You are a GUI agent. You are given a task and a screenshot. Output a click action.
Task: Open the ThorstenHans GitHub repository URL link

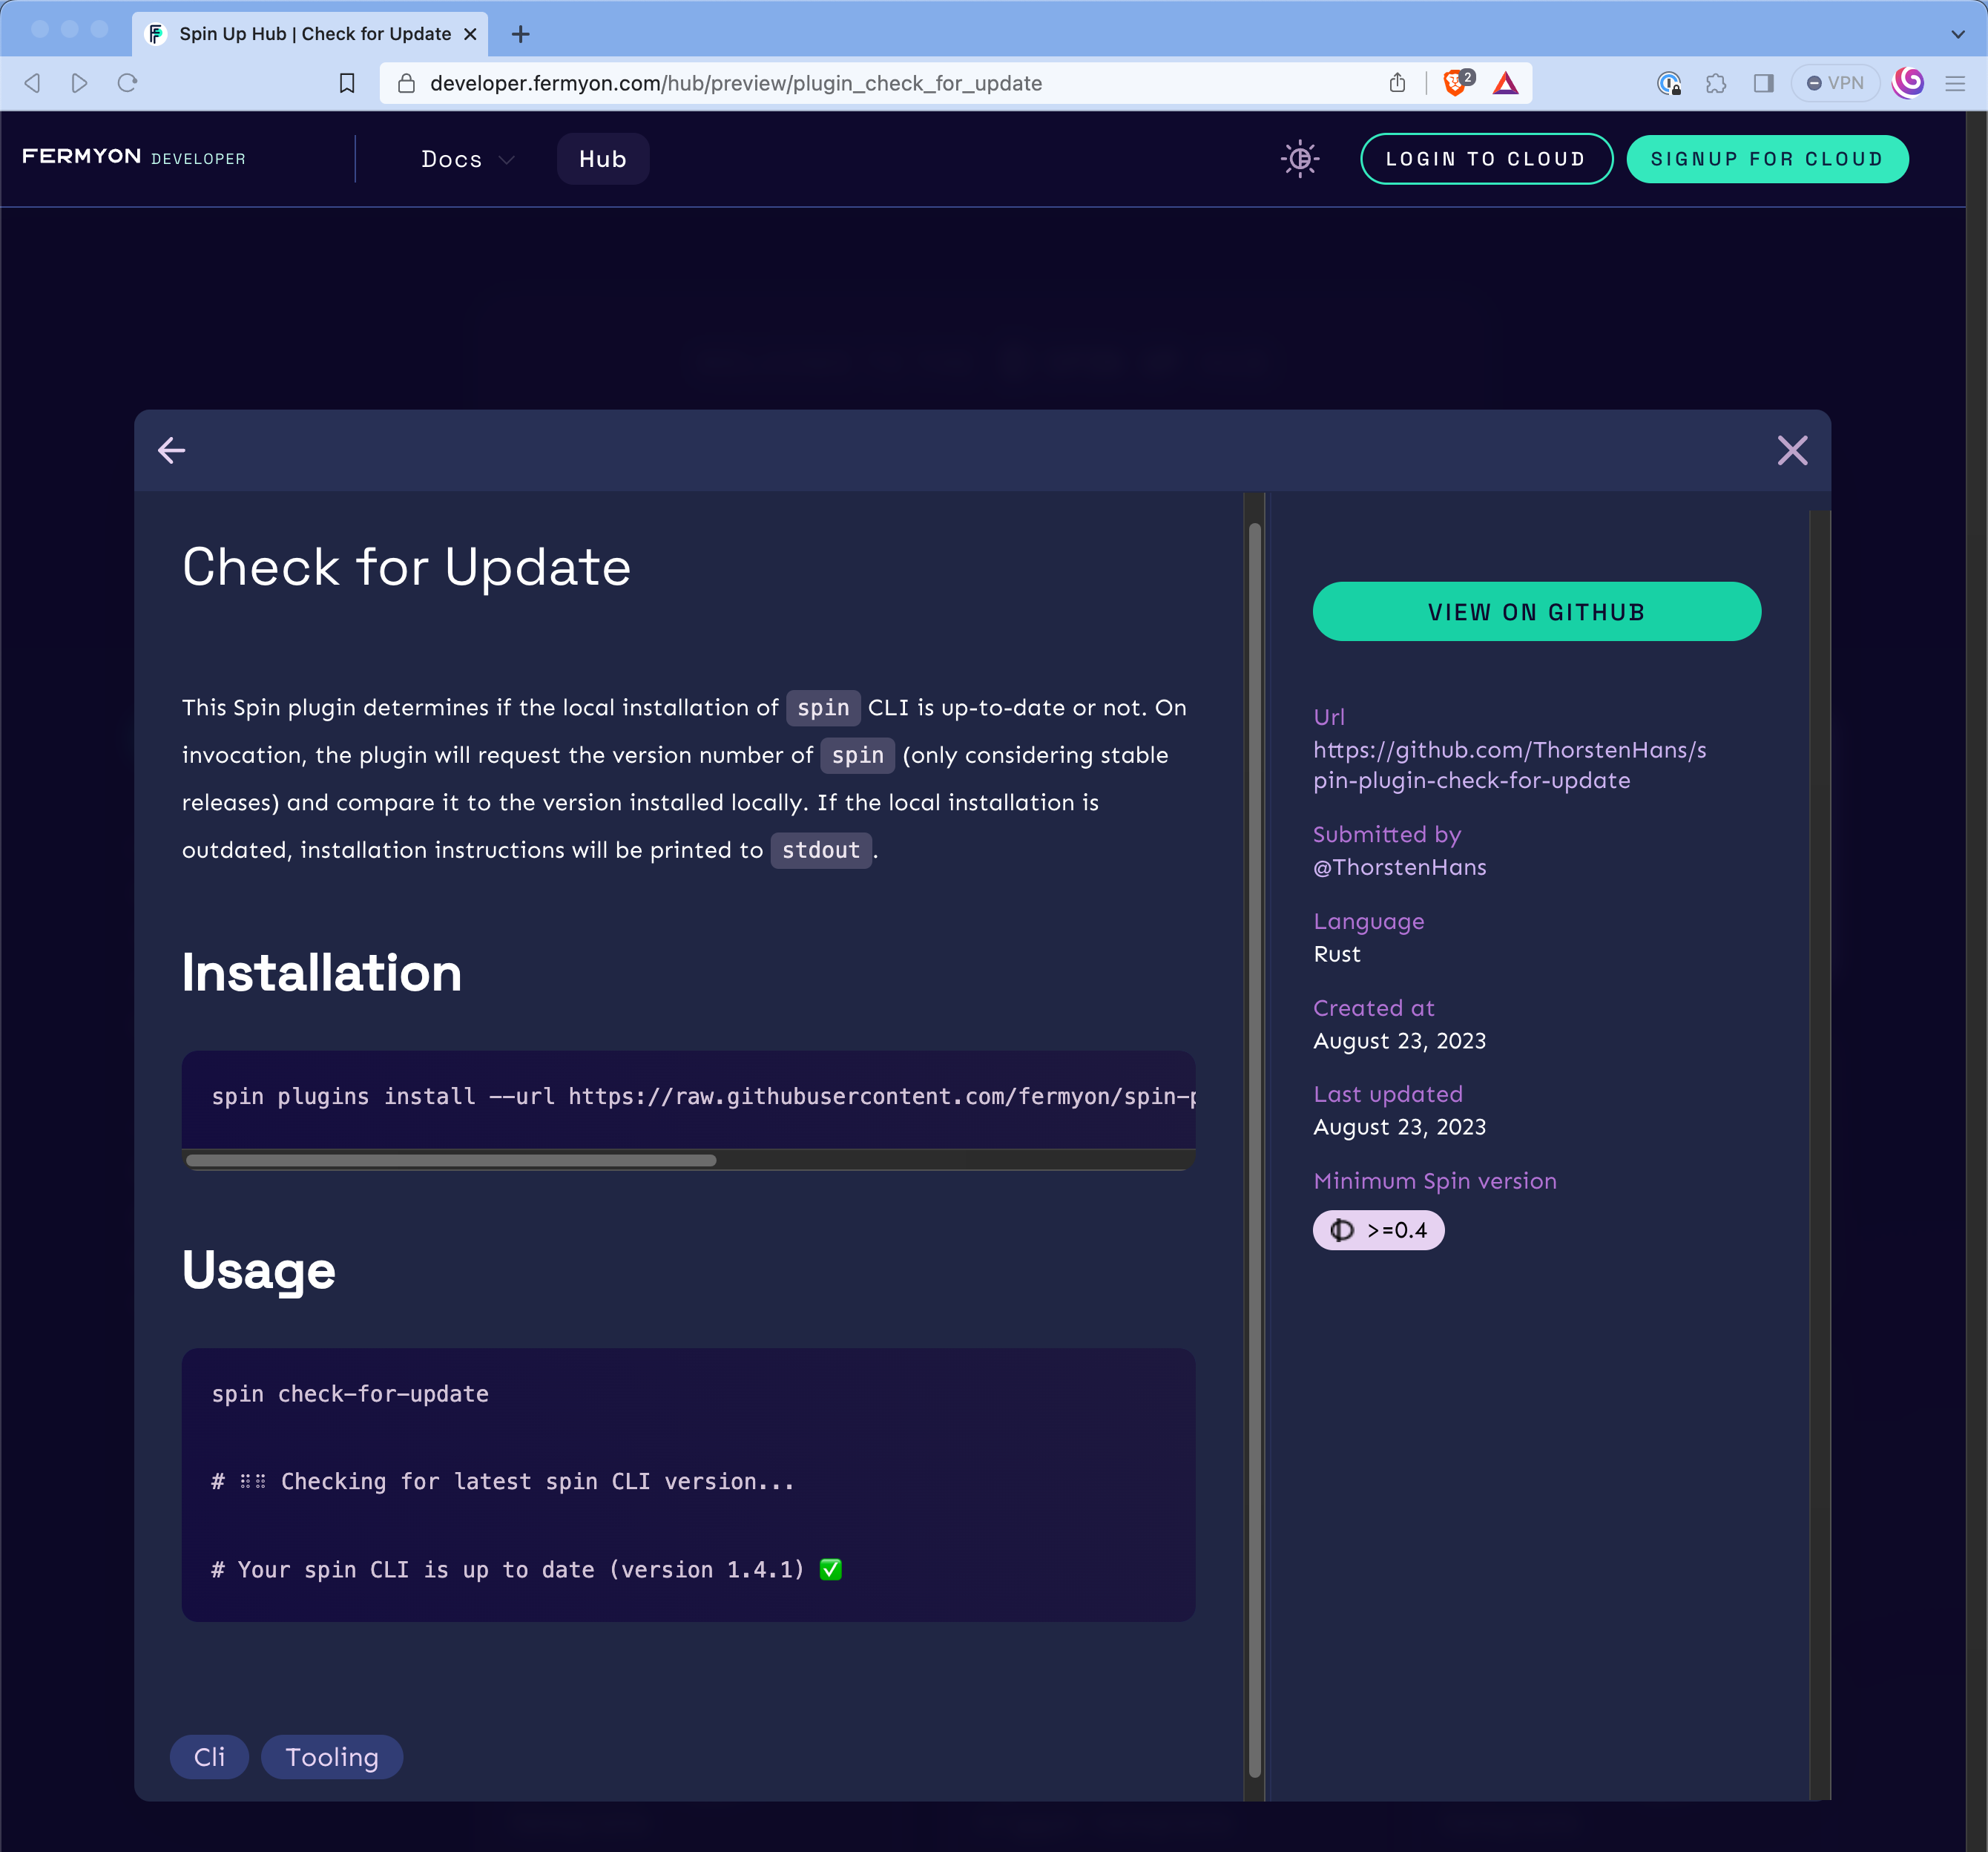click(1509, 765)
